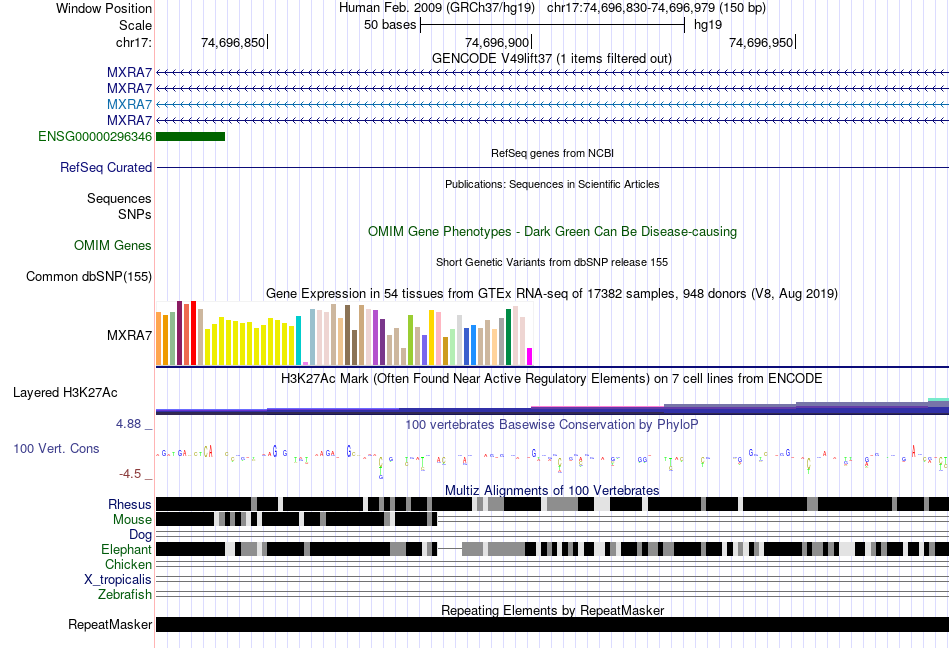
Task: Select the Elephant alignment row label
Action: point(126,549)
